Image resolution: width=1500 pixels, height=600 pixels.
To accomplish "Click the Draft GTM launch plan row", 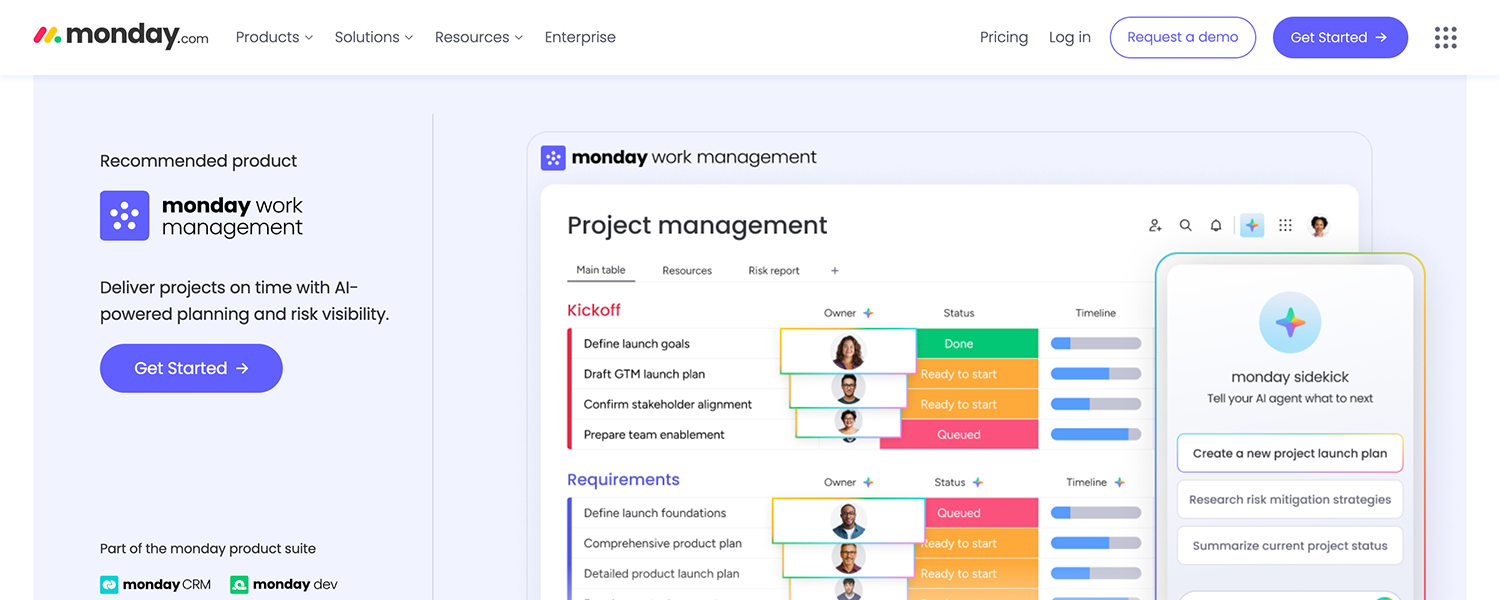I will pos(644,374).
